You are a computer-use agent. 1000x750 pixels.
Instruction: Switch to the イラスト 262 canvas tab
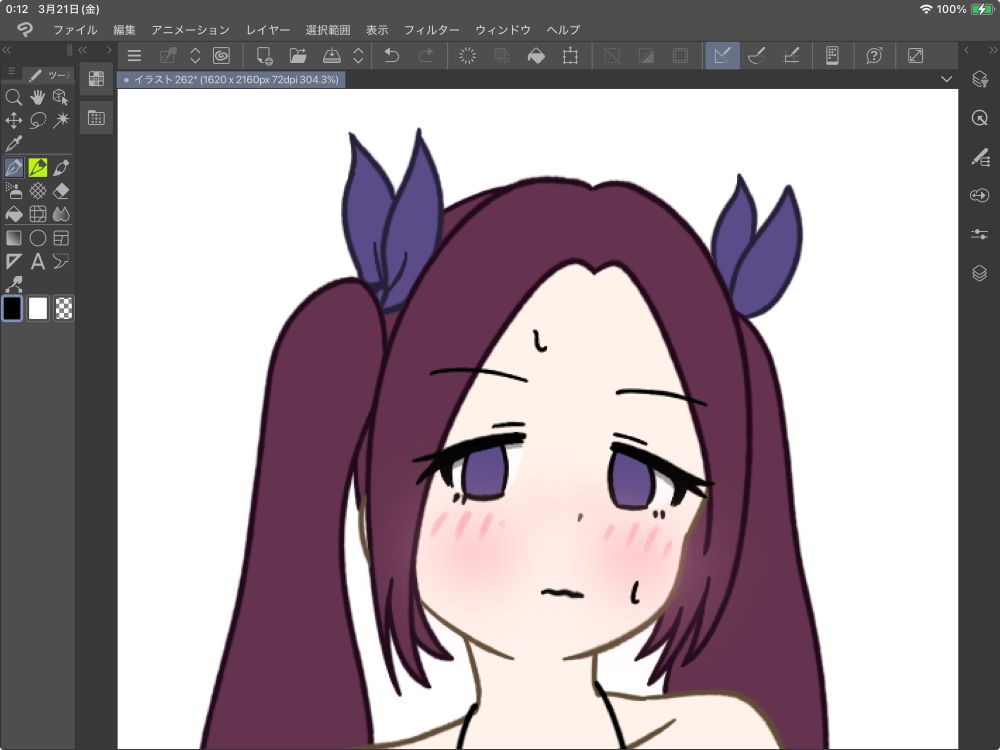[231, 80]
